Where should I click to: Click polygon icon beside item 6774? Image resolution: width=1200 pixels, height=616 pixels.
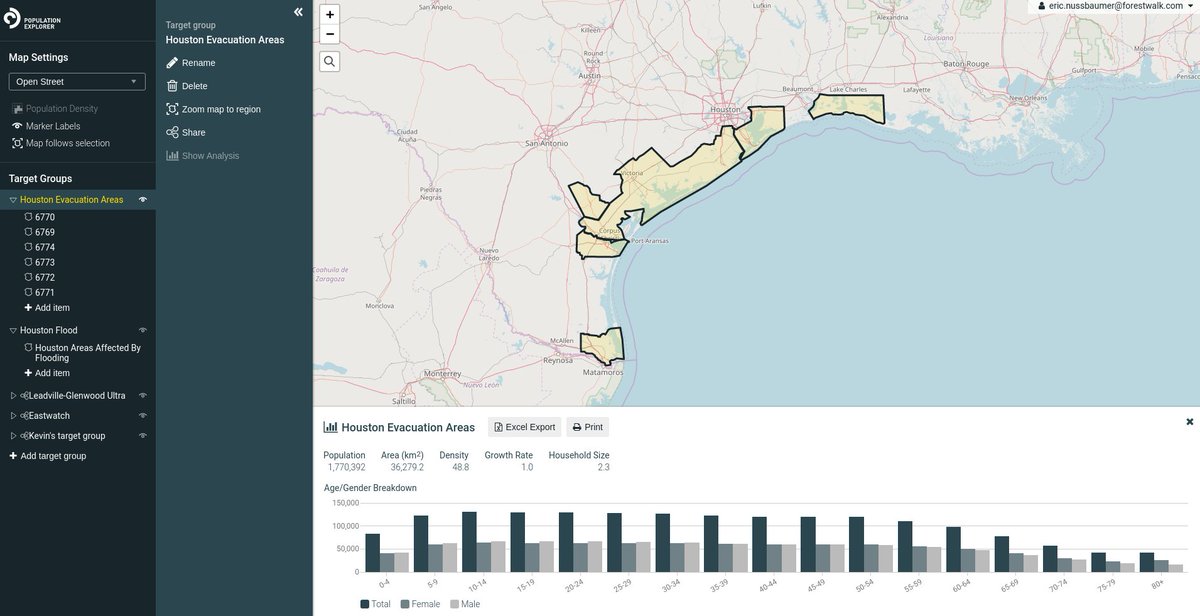click(x=28, y=247)
